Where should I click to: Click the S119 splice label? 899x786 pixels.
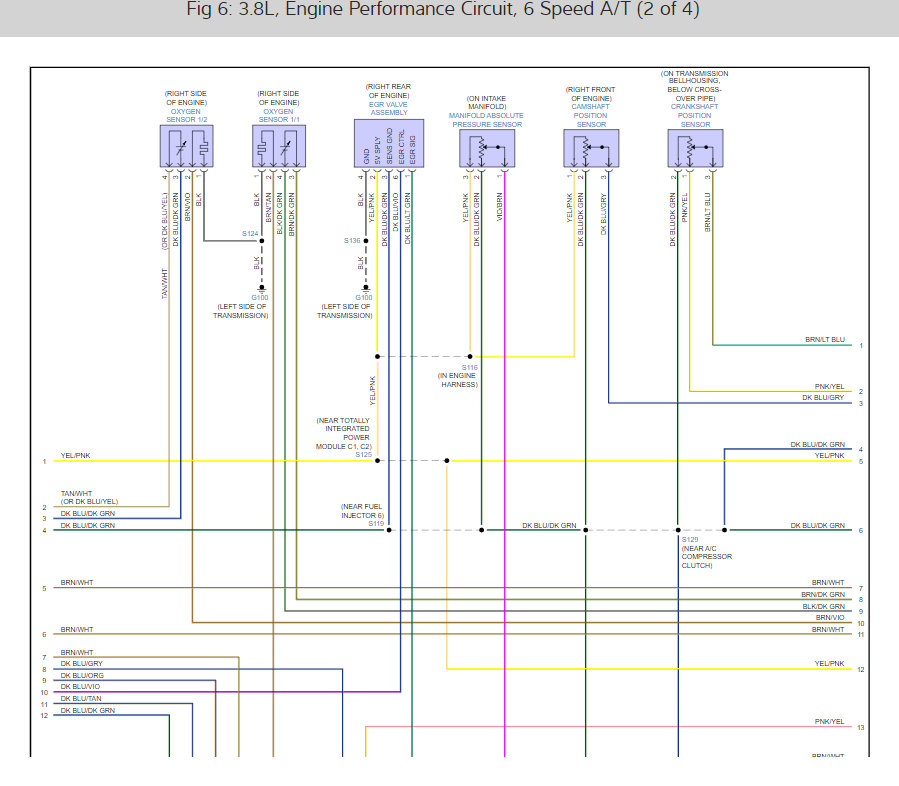click(376, 523)
